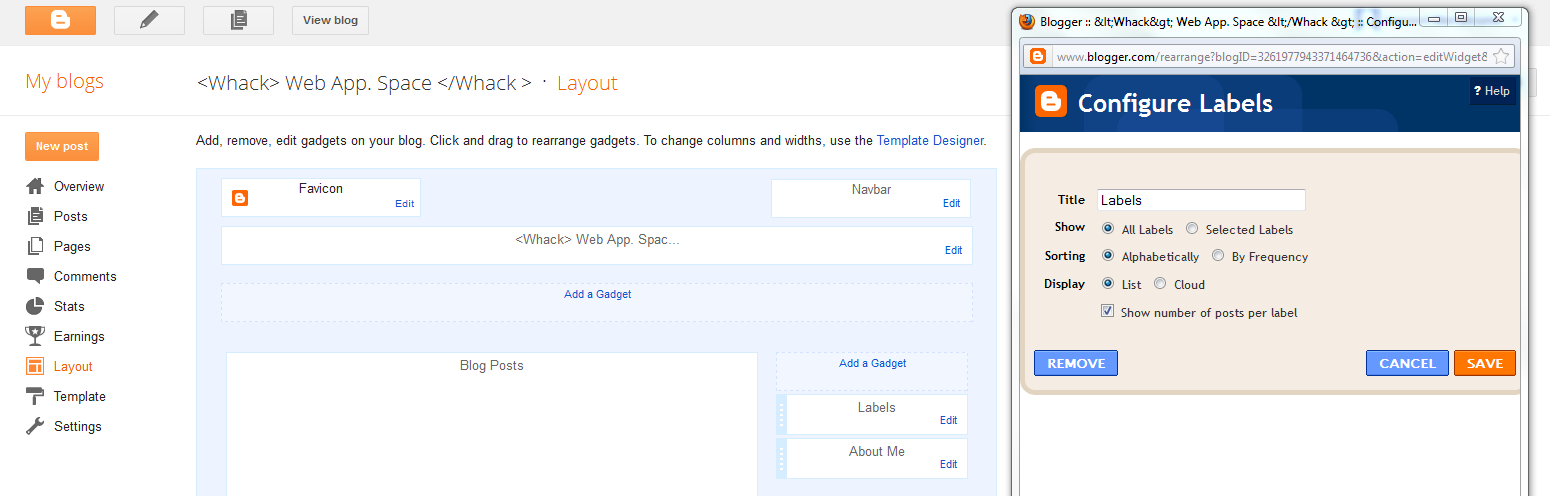Click the REMOVE button
Viewport: 1550px width, 496px height.
click(1076, 363)
